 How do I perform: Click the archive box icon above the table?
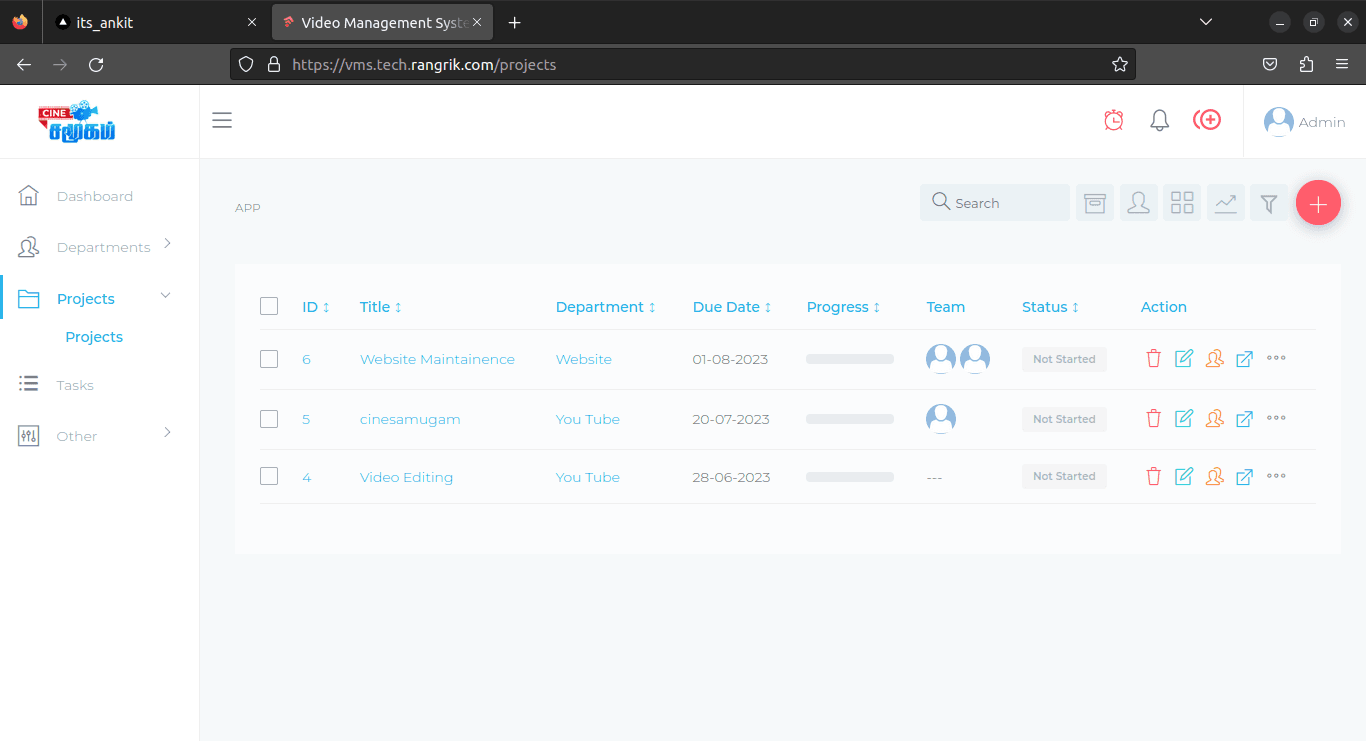coord(1094,202)
